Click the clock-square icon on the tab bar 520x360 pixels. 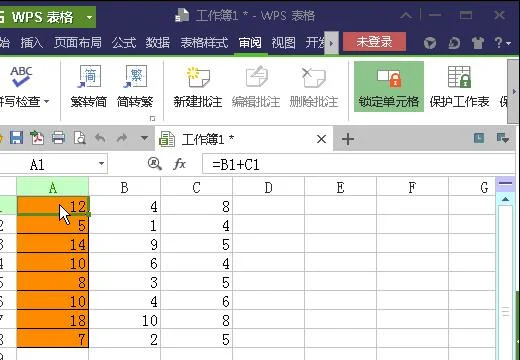pos(479,138)
